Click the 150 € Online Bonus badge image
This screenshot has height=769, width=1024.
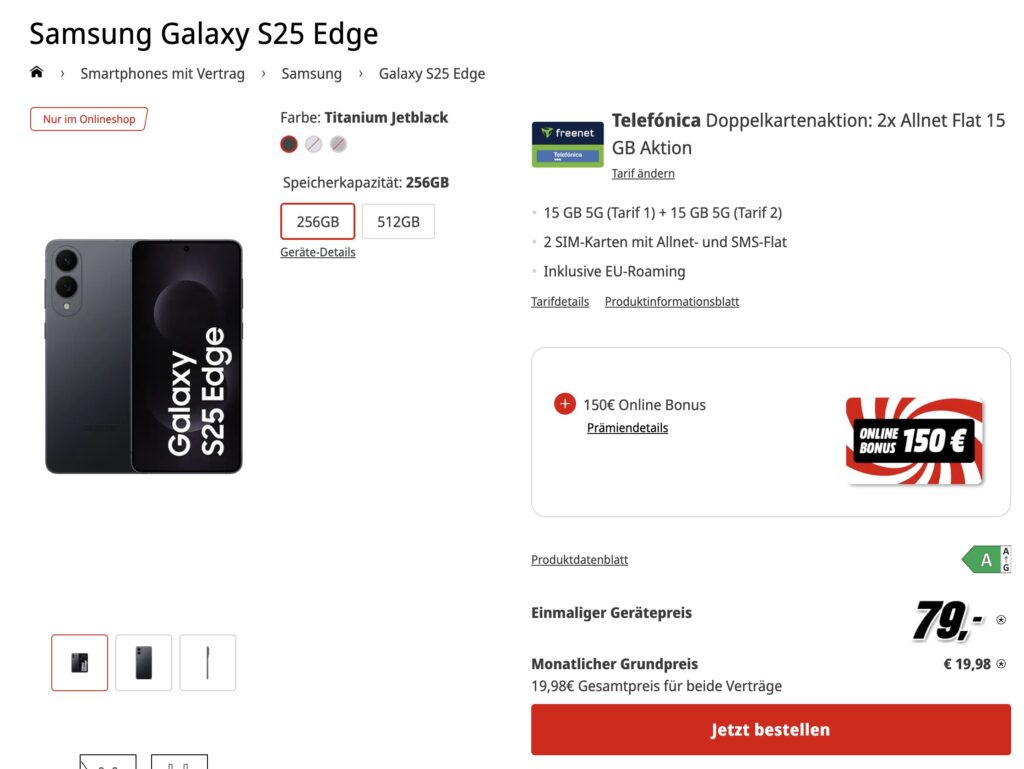(x=914, y=440)
